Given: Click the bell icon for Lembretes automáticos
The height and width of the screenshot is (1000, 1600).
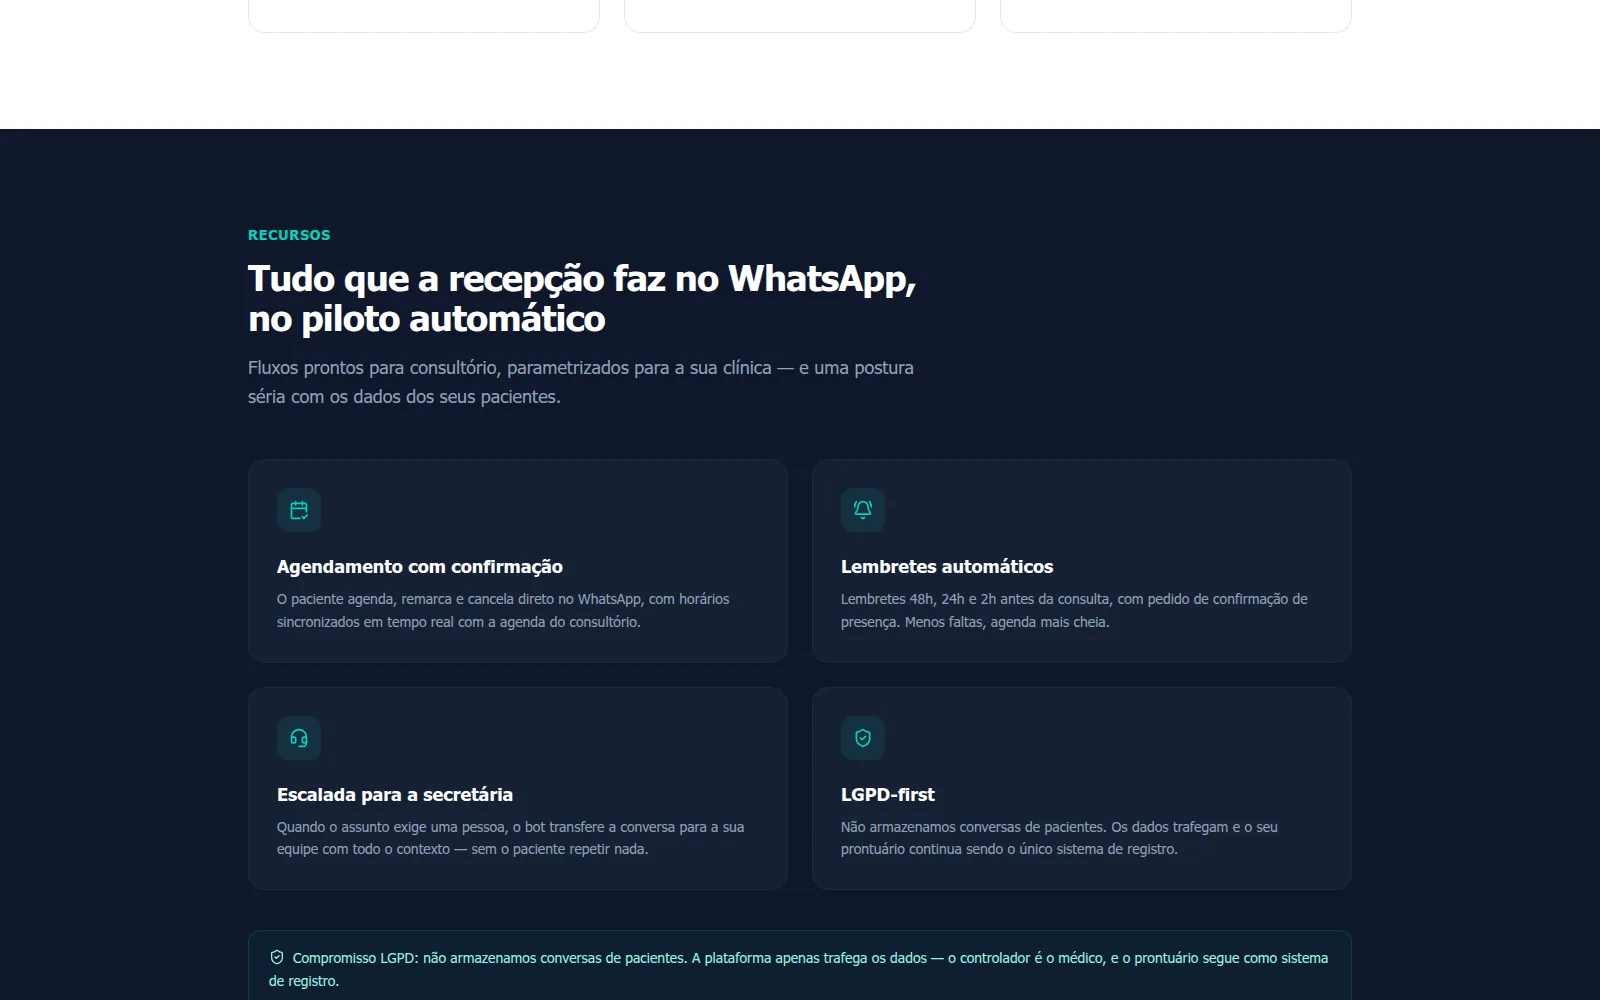Looking at the screenshot, I should pos(863,510).
